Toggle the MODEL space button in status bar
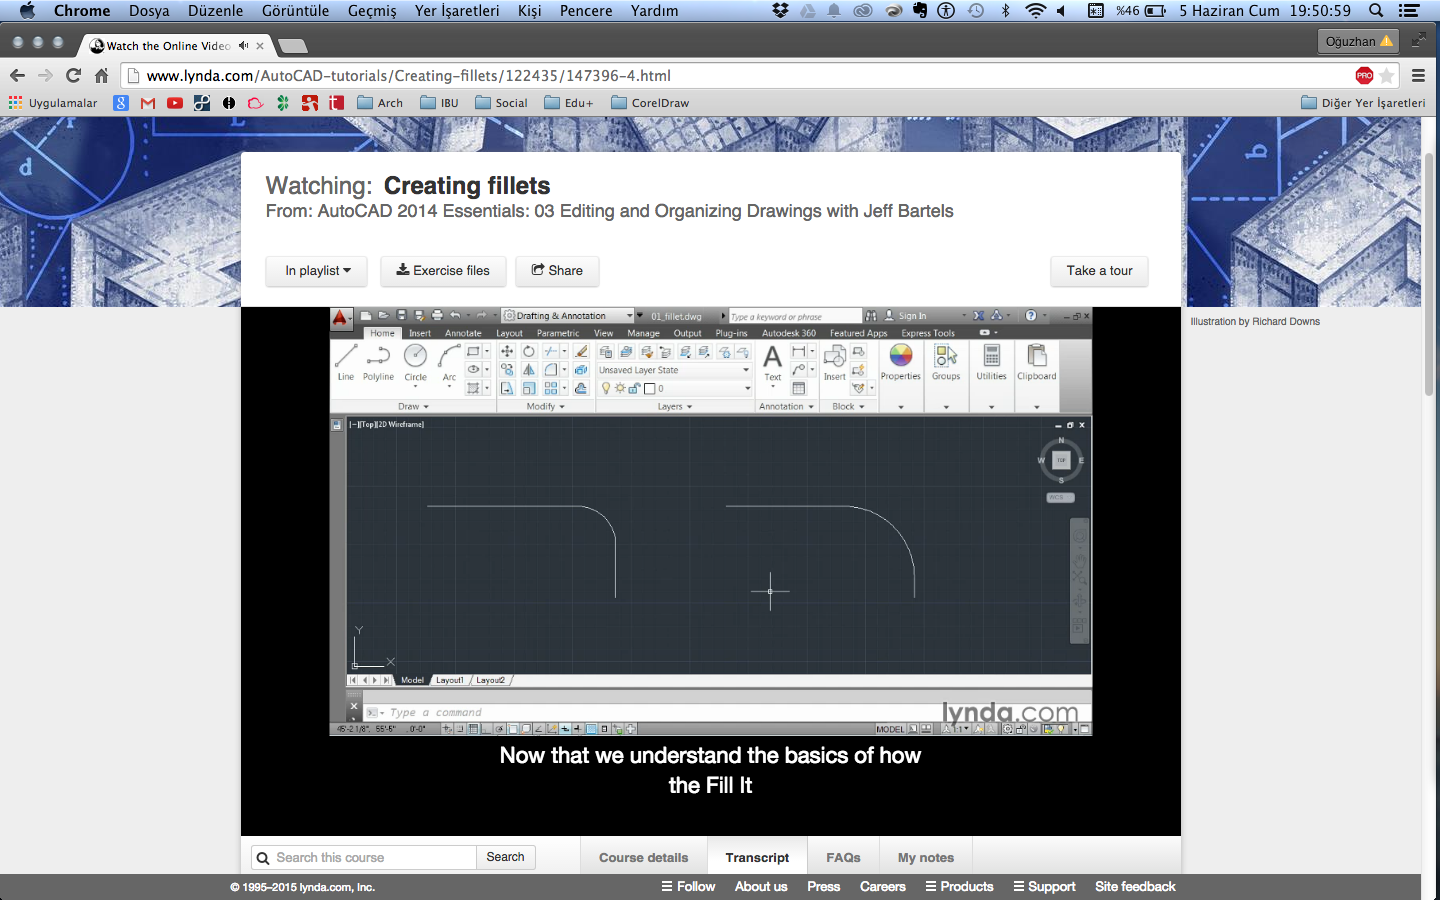 pyautogui.click(x=890, y=729)
